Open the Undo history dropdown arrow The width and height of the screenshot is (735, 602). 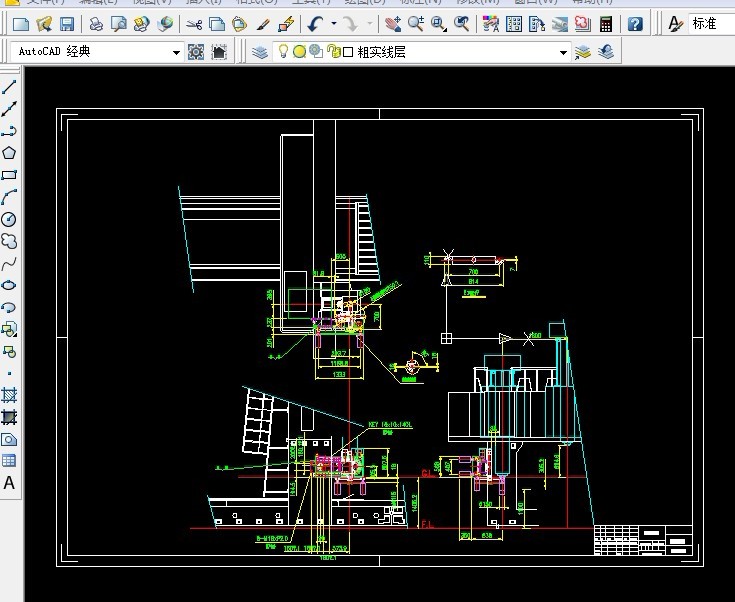pyautogui.click(x=333, y=23)
